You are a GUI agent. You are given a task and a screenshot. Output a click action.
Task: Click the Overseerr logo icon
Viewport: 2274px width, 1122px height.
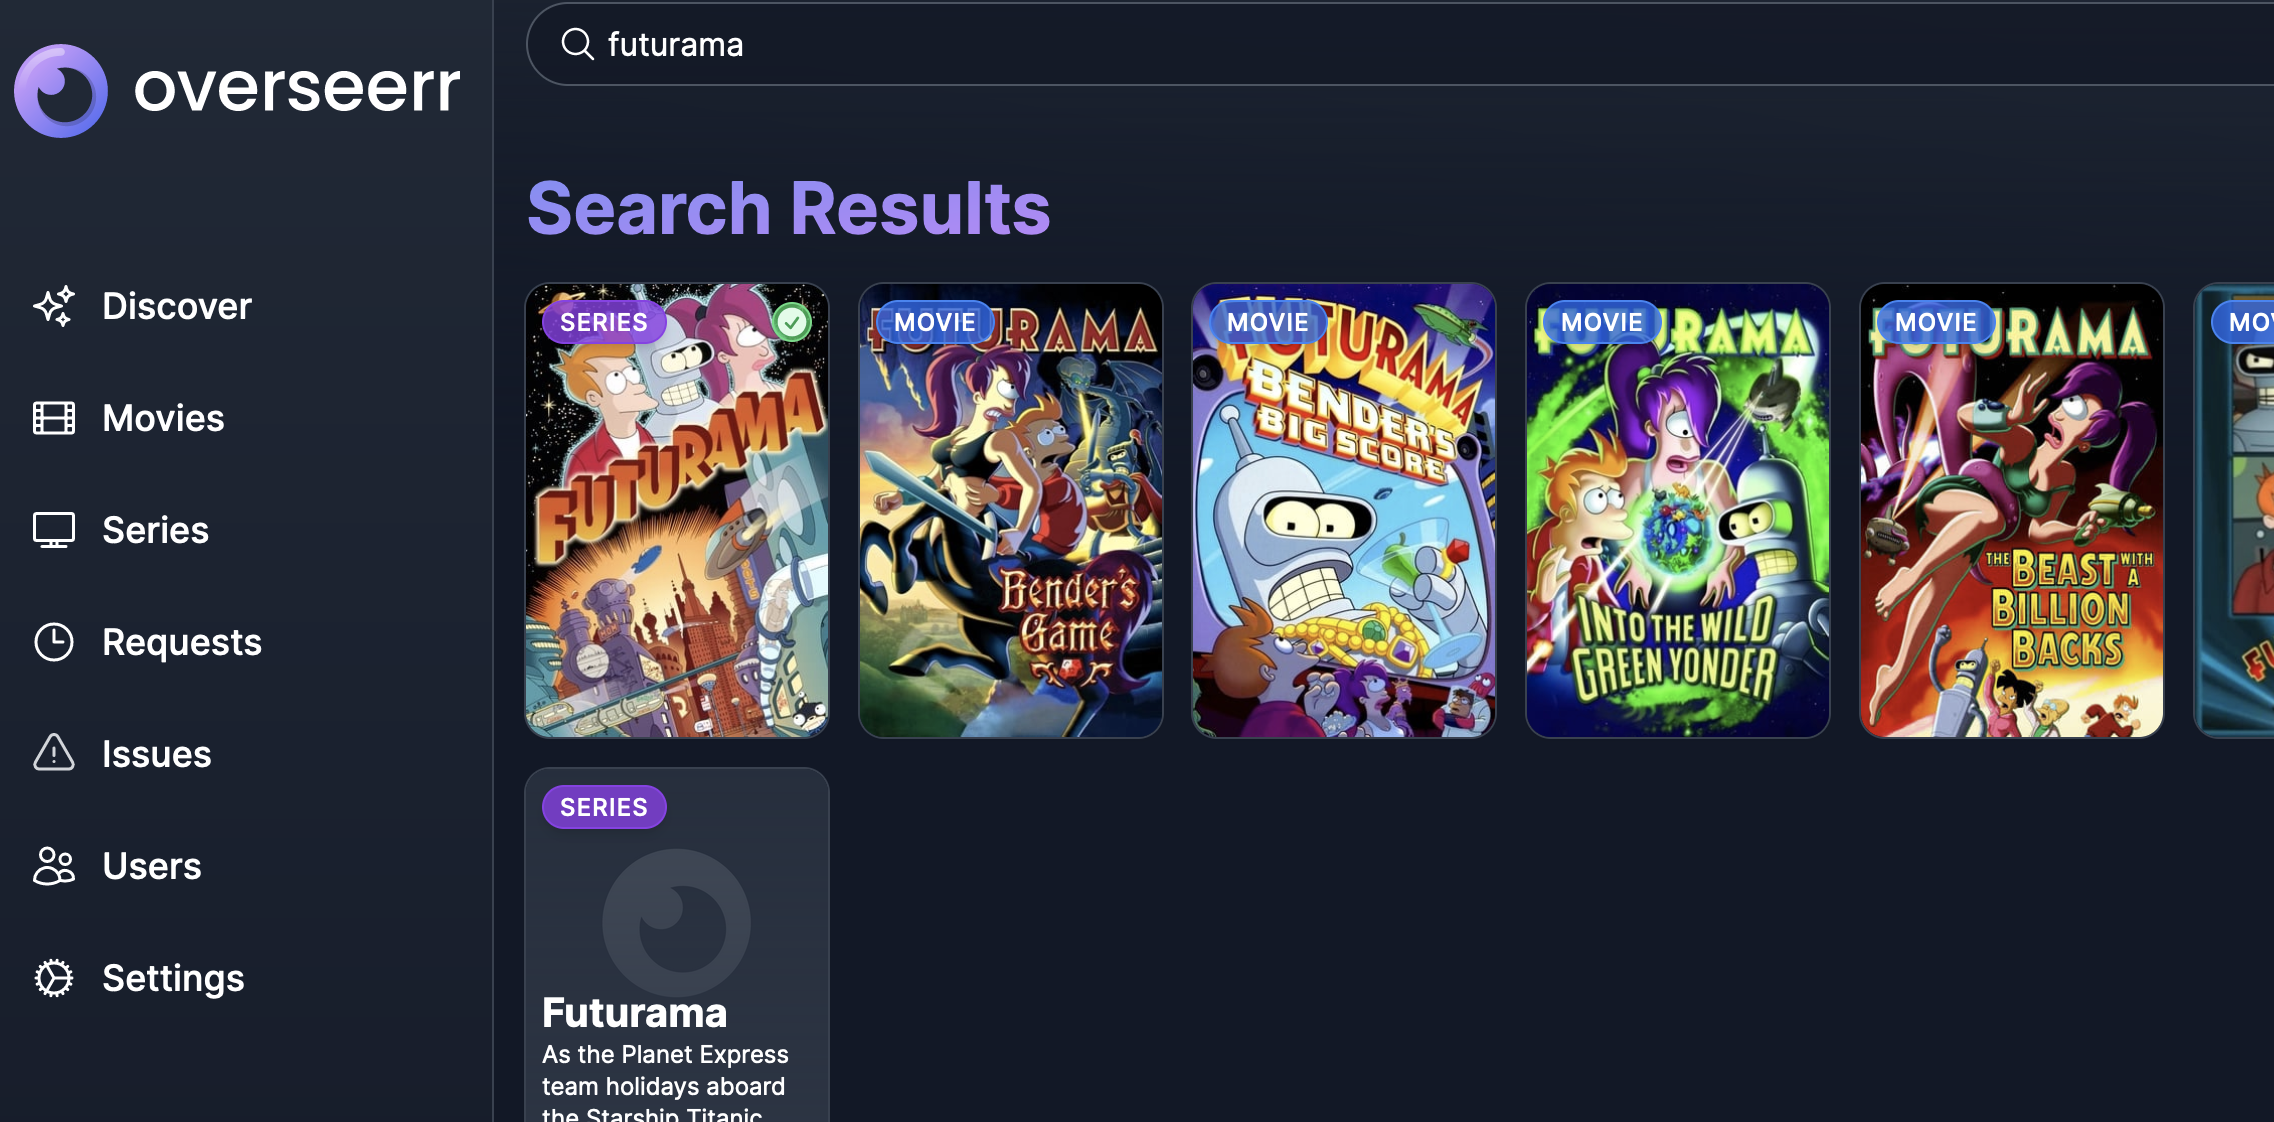pyautogui.click(x=61, y=90)
